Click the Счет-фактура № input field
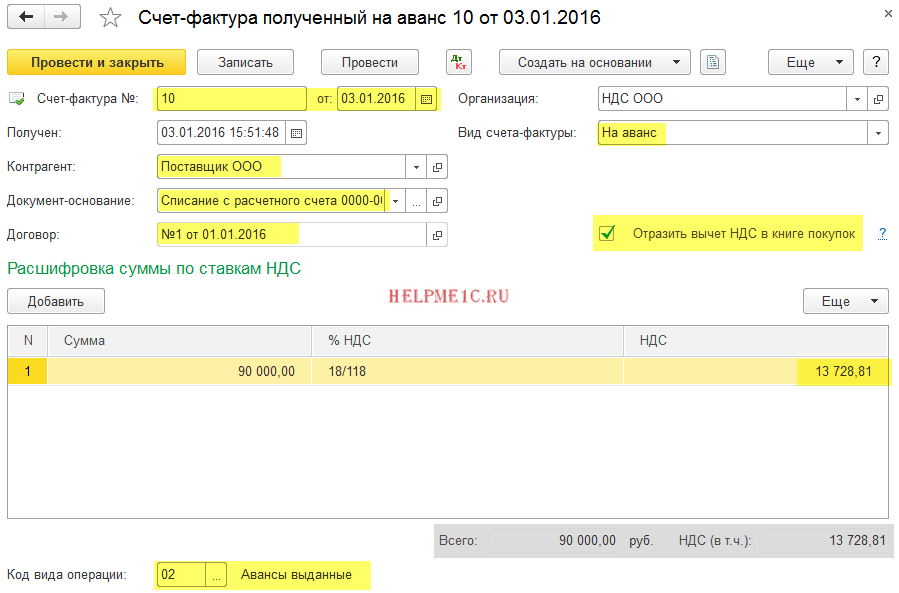The image size is (899, 593). 231,99
